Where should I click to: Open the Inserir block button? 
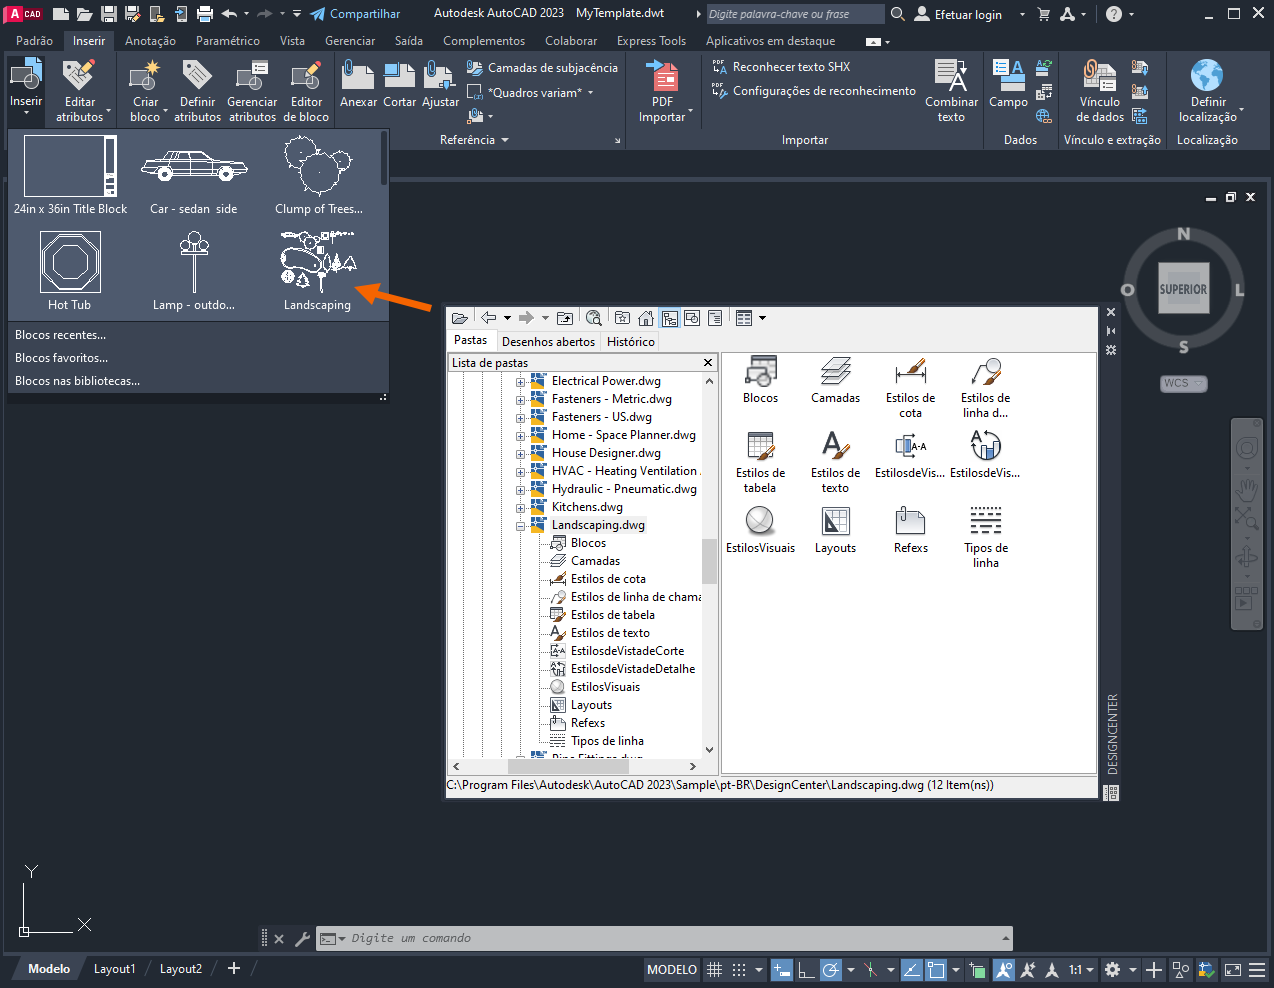(26, 89)
